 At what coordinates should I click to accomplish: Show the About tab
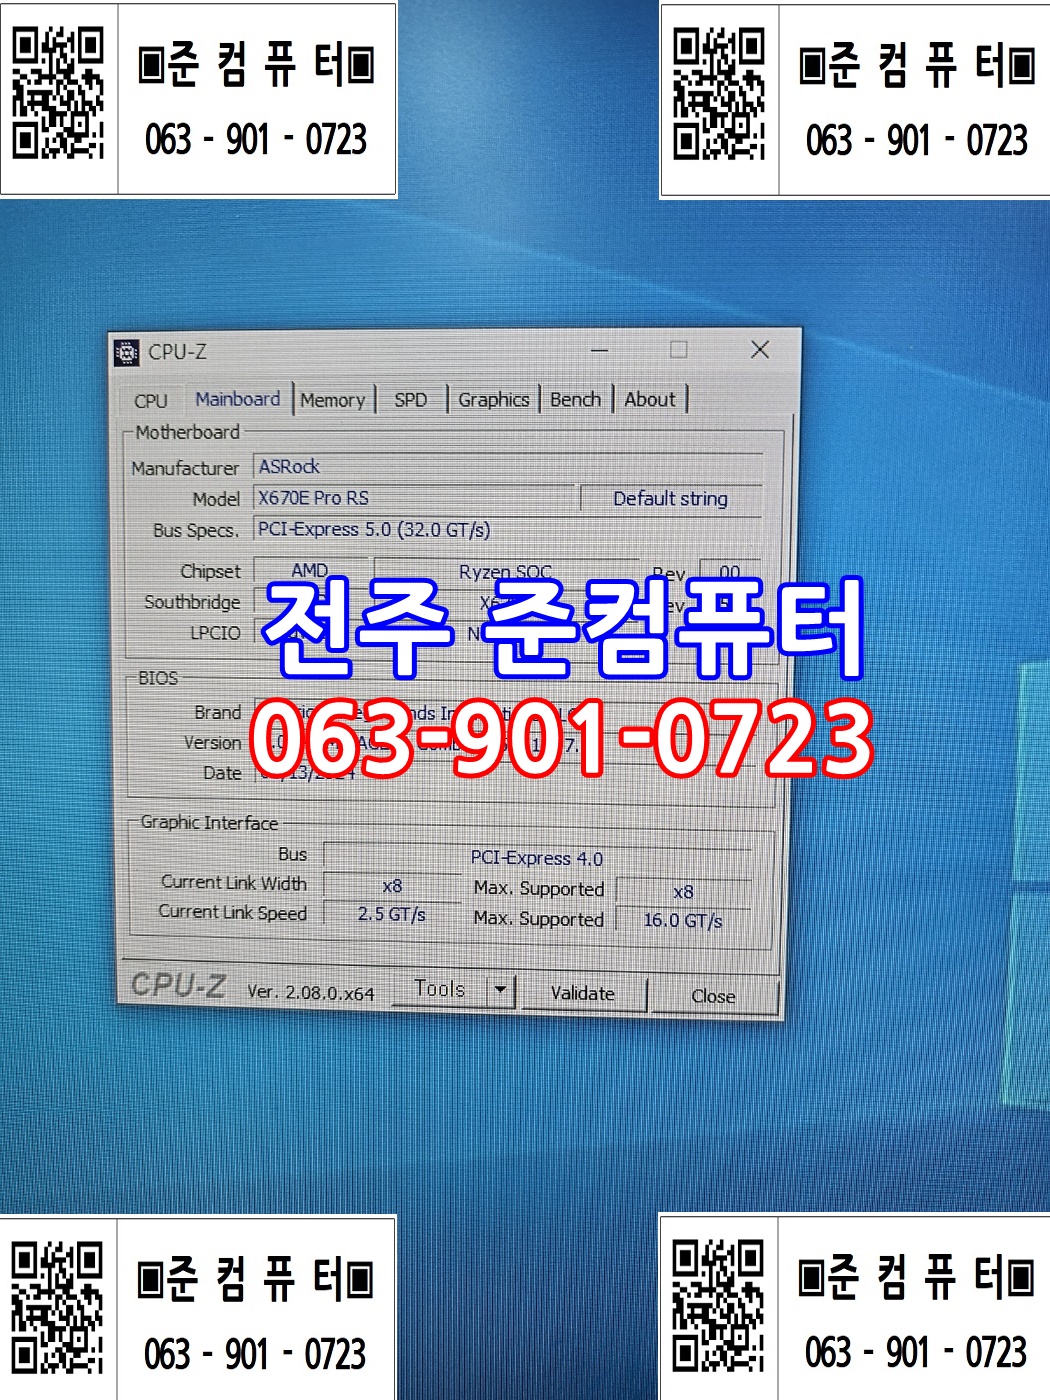[650, 399]
